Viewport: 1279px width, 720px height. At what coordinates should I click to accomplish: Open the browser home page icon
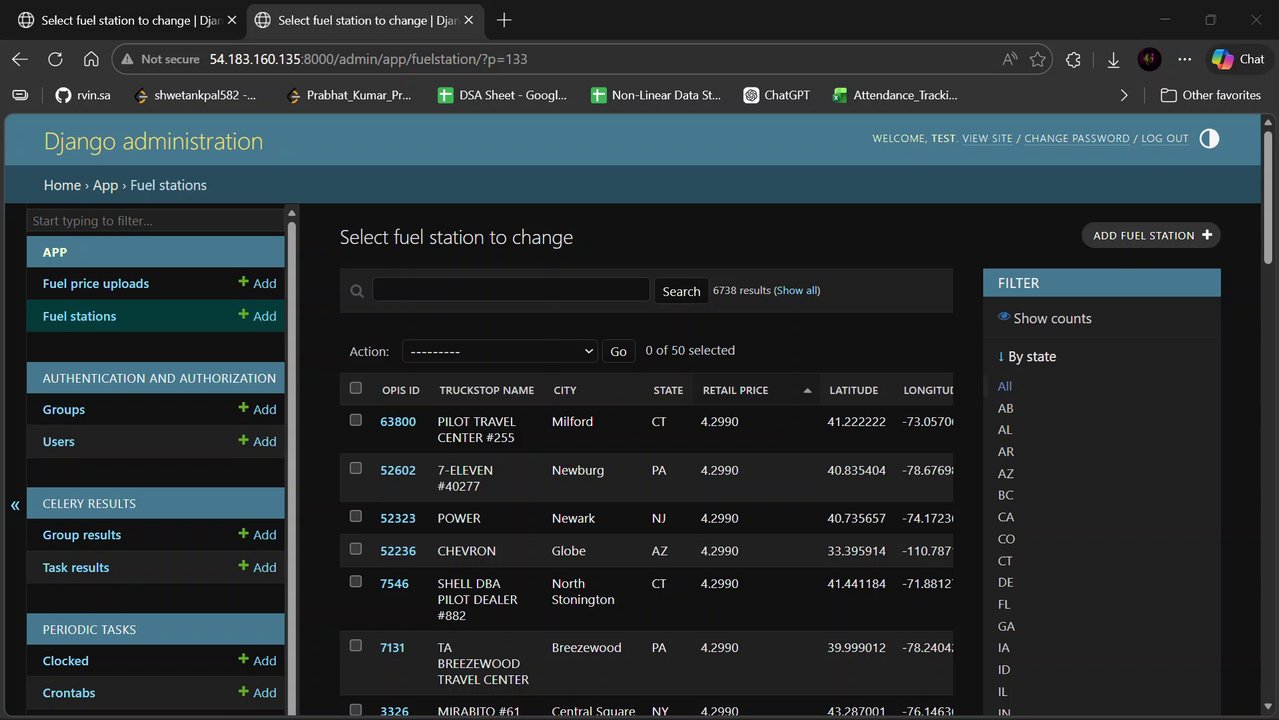(x=91, y=59)
